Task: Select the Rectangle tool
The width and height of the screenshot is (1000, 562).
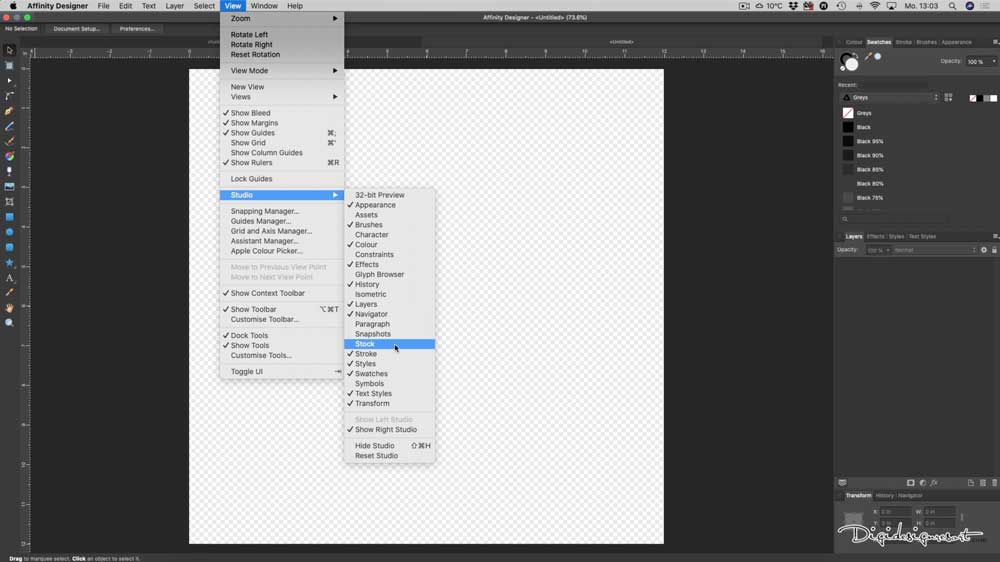Action: coord(10,217)
